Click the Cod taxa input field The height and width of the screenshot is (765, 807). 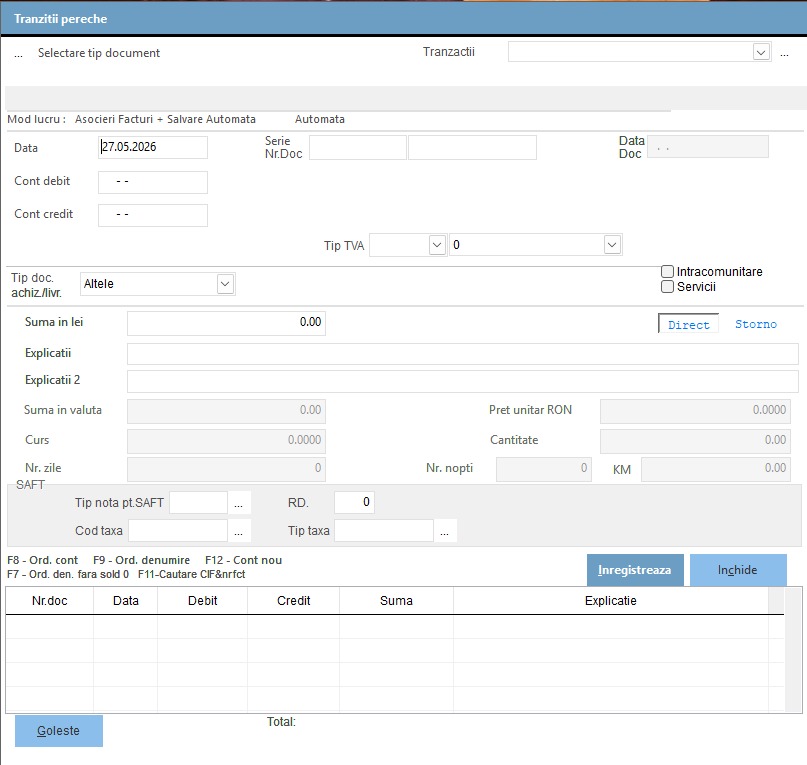coord(178,531)
